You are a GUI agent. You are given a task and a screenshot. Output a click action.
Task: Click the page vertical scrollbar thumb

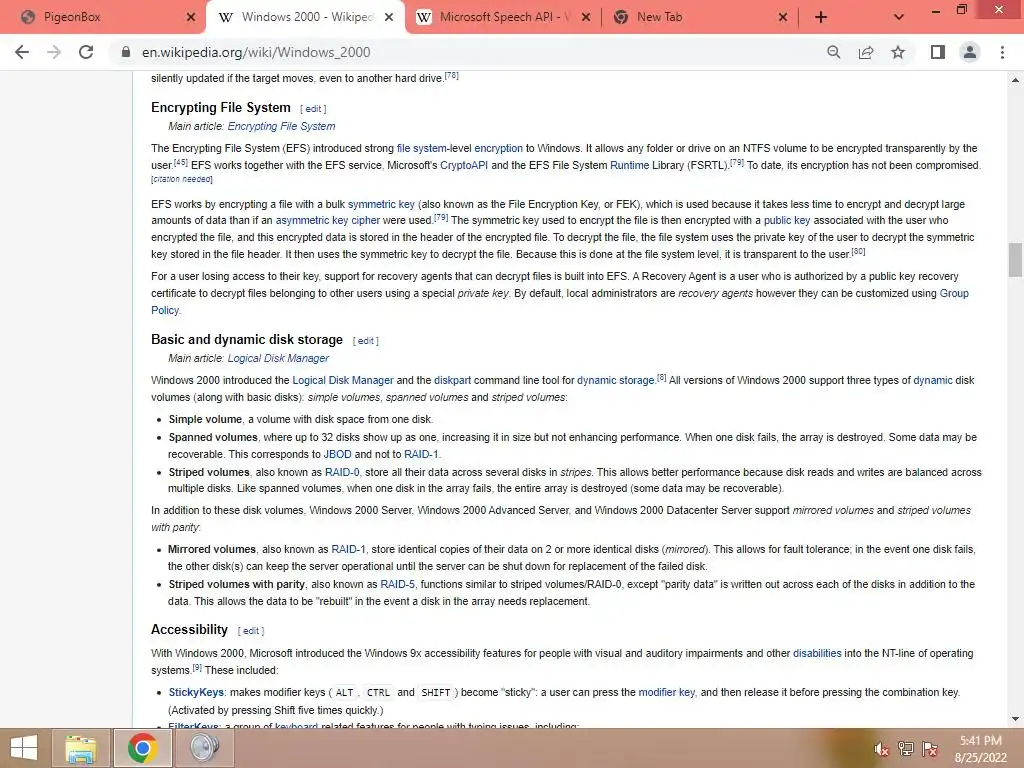[x=1016, y=260]
